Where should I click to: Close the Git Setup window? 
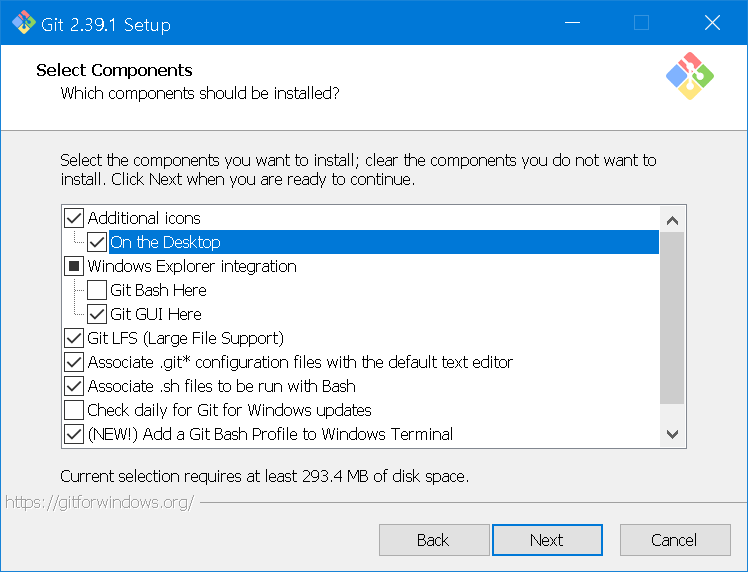(712, 22)
